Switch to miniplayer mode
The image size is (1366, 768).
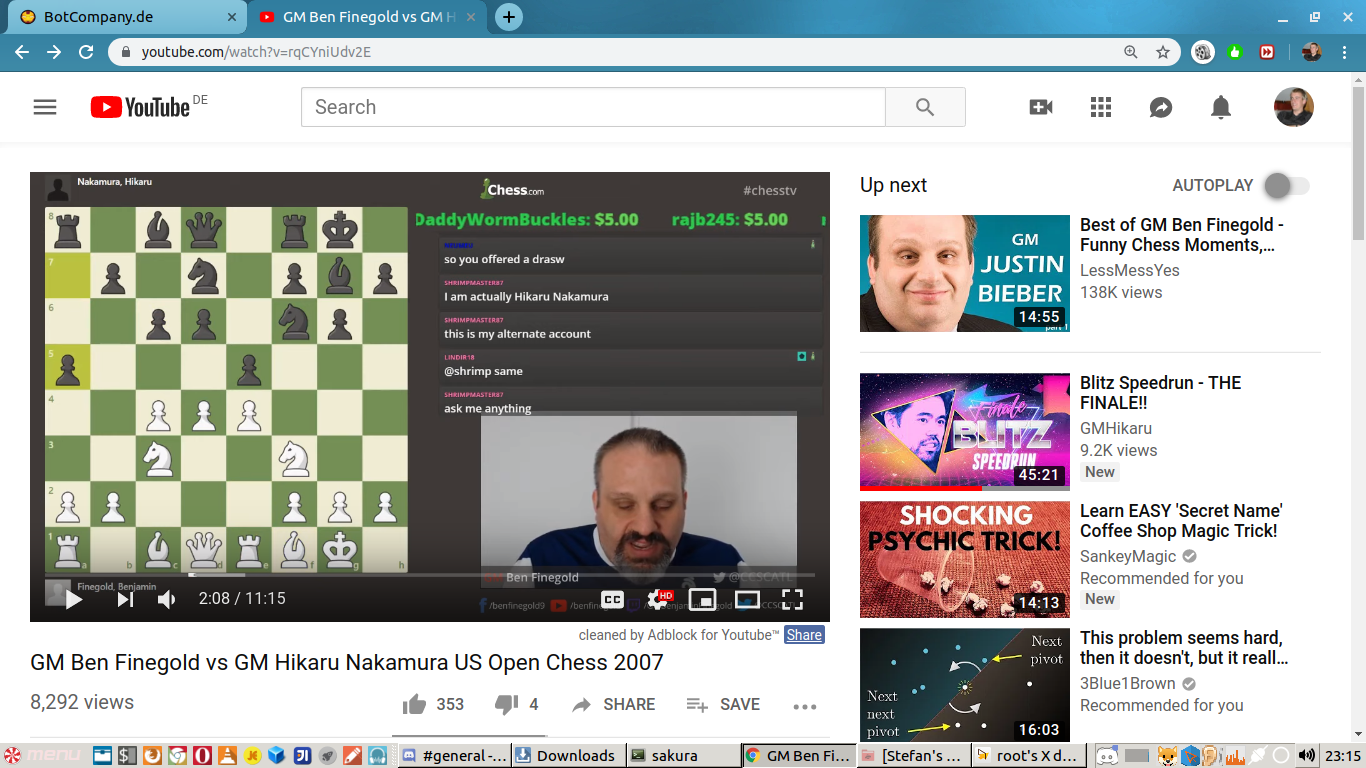702,599
